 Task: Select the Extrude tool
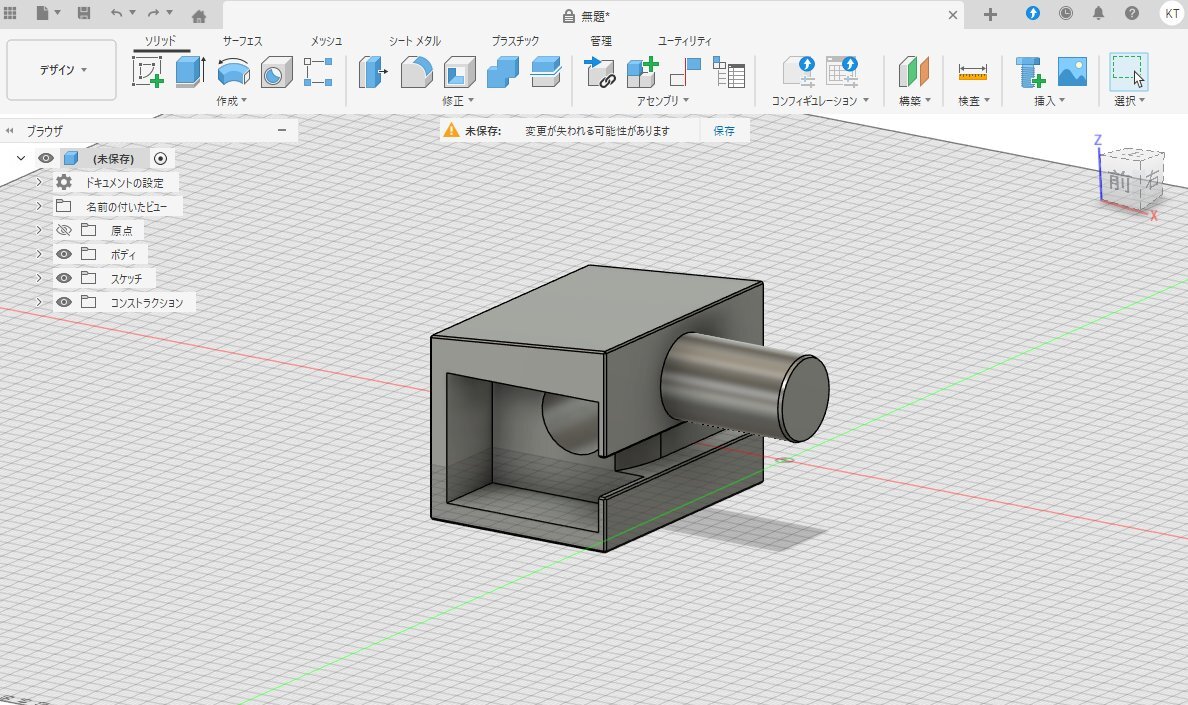tap(190, 72)
